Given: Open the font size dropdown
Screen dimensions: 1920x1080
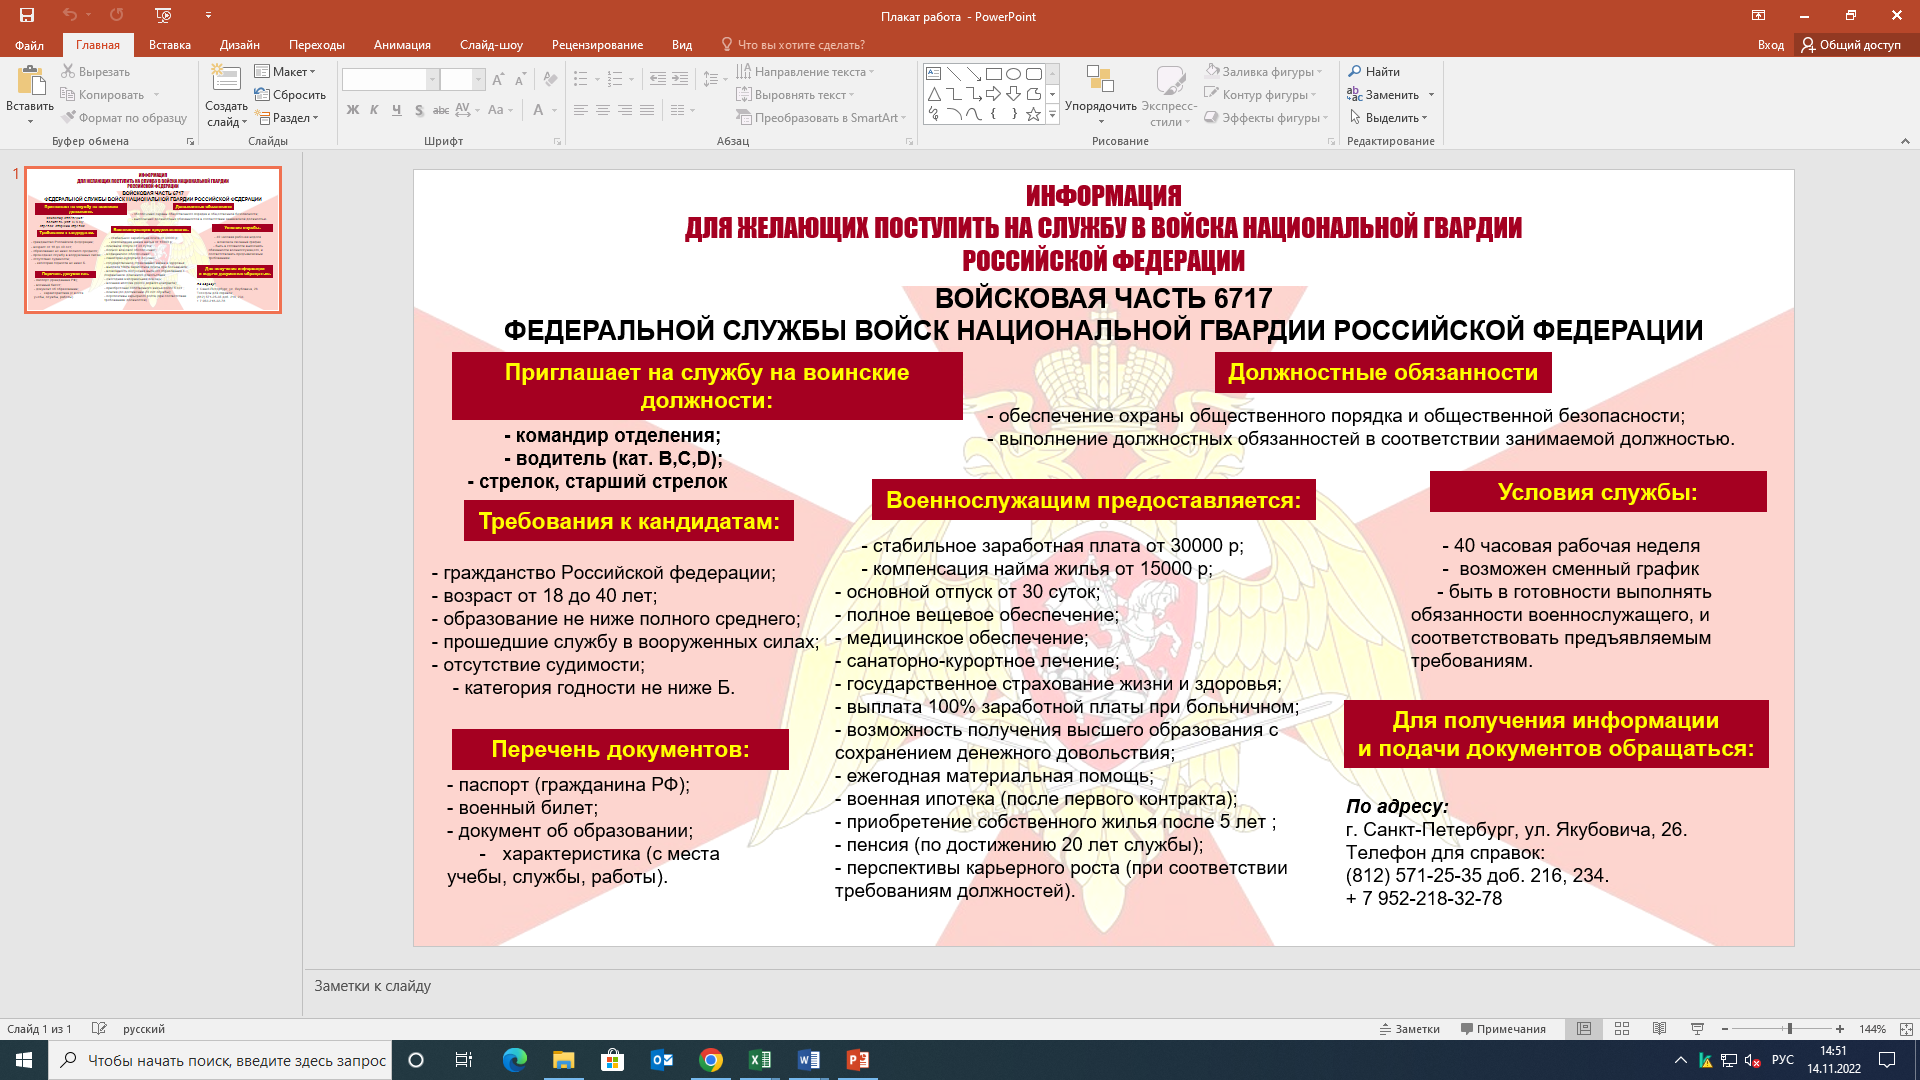Looking at the screenshot, I should pyautogui.click(x=478, y=79).
